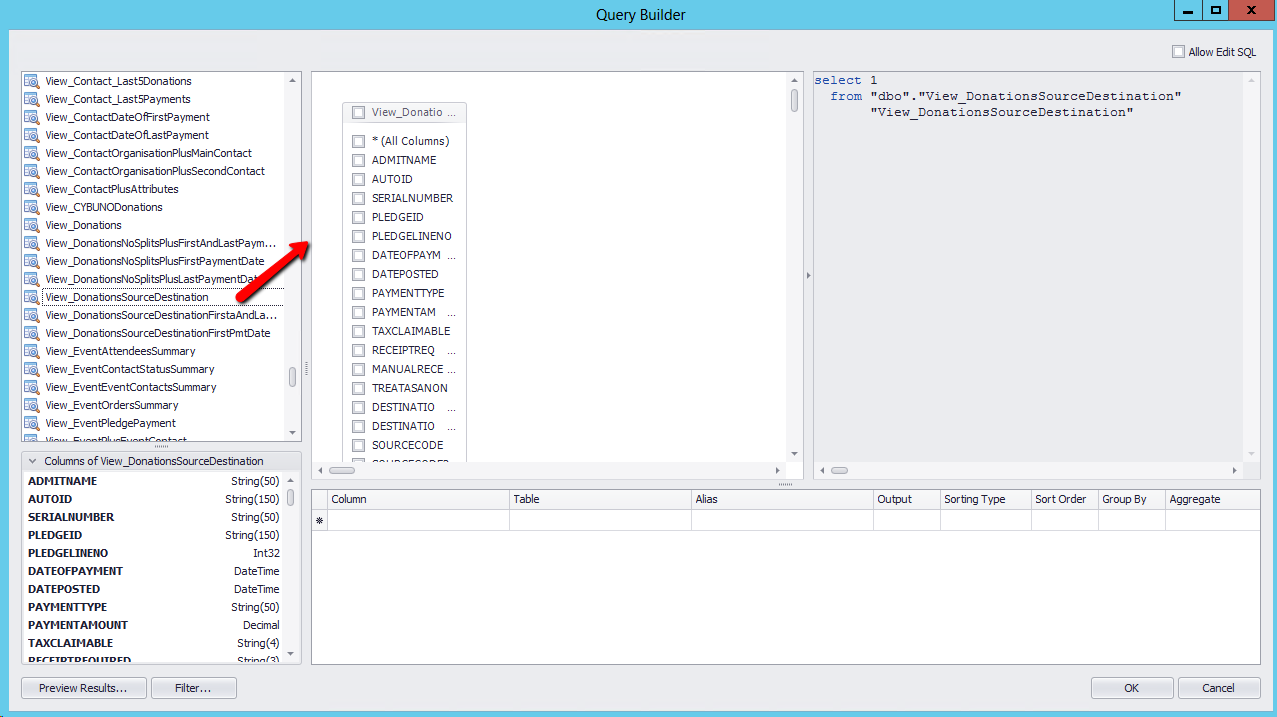The image size is (1277, 717).
Task: Click the View_EventEventContactsSummary view icon
Action: [x=31, y=387]
